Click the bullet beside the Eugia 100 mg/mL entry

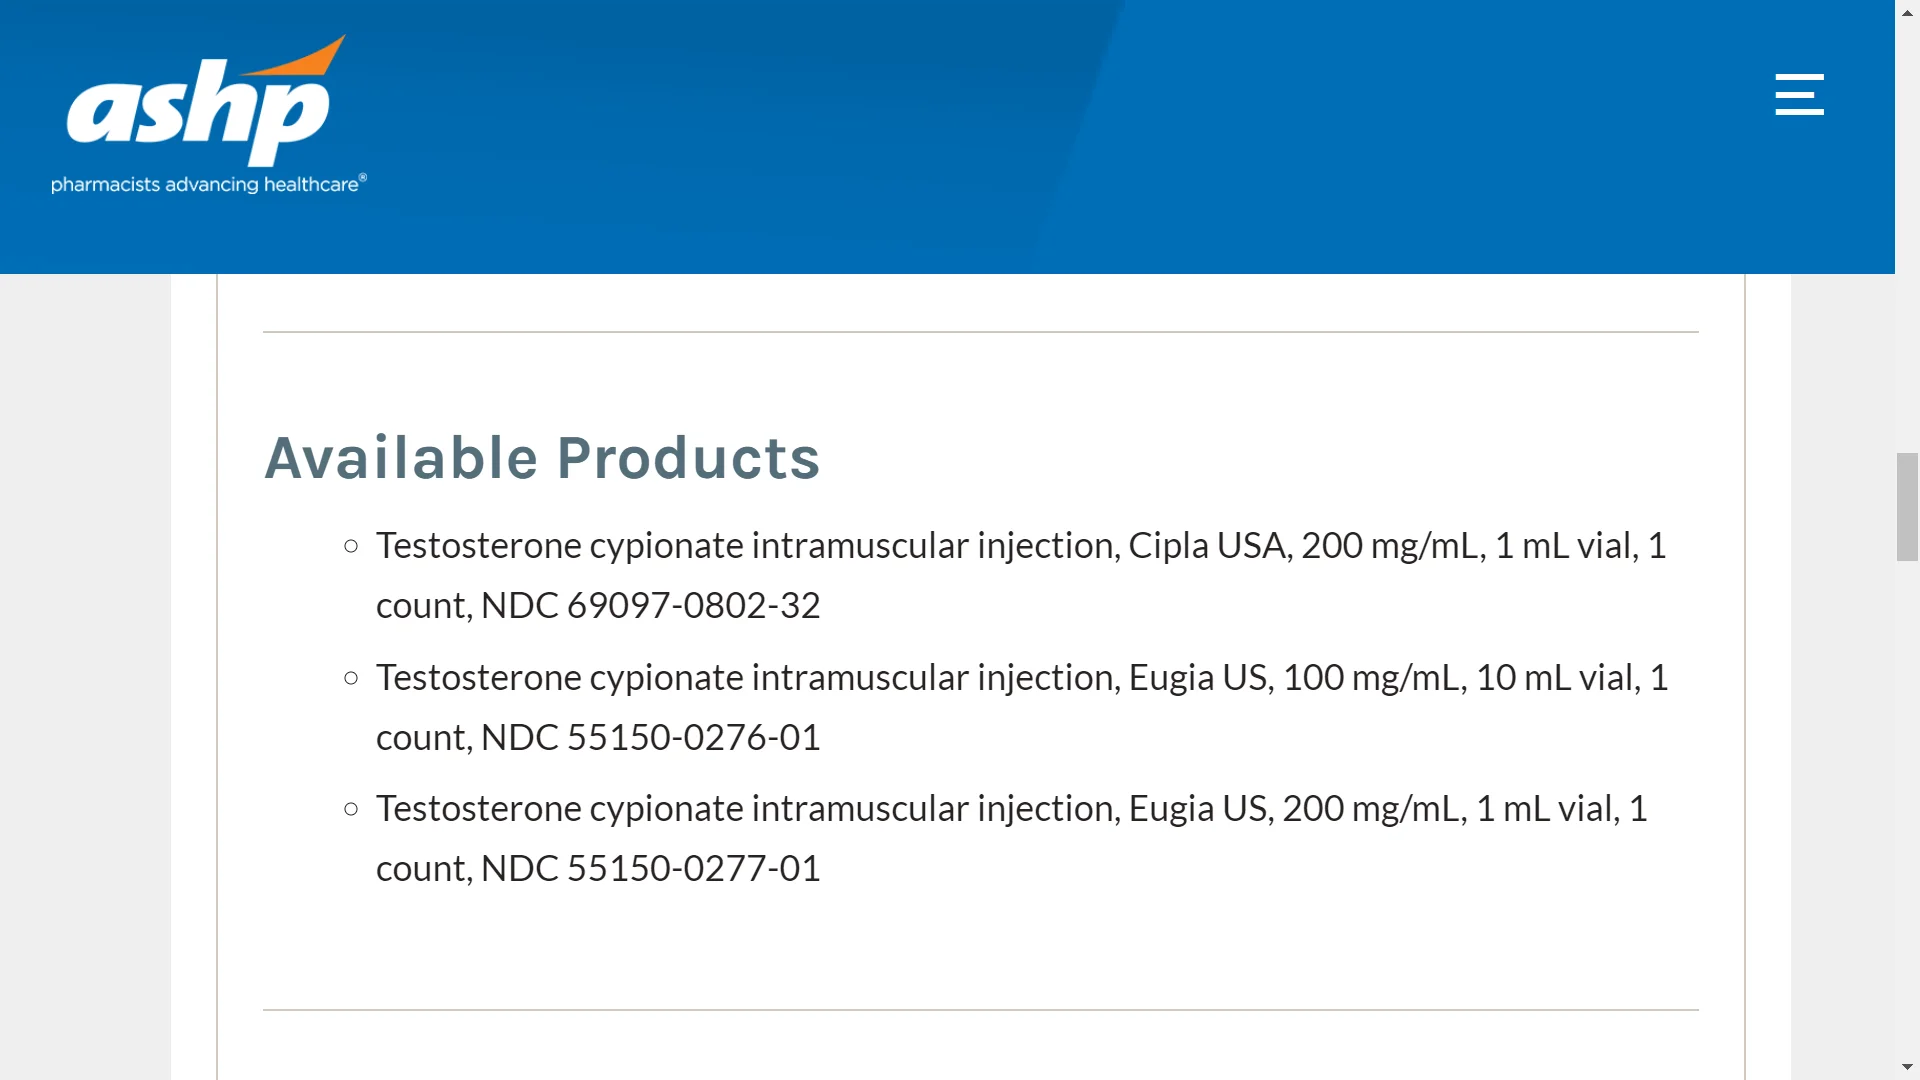(x=351, y=678)
